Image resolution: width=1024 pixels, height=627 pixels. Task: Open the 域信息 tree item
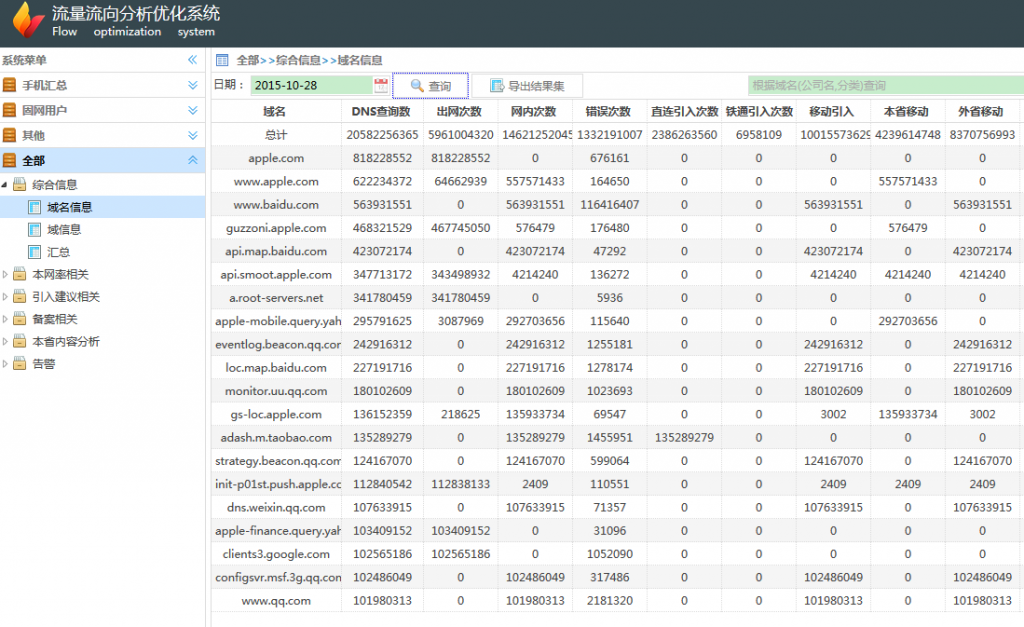coord(64,229)
